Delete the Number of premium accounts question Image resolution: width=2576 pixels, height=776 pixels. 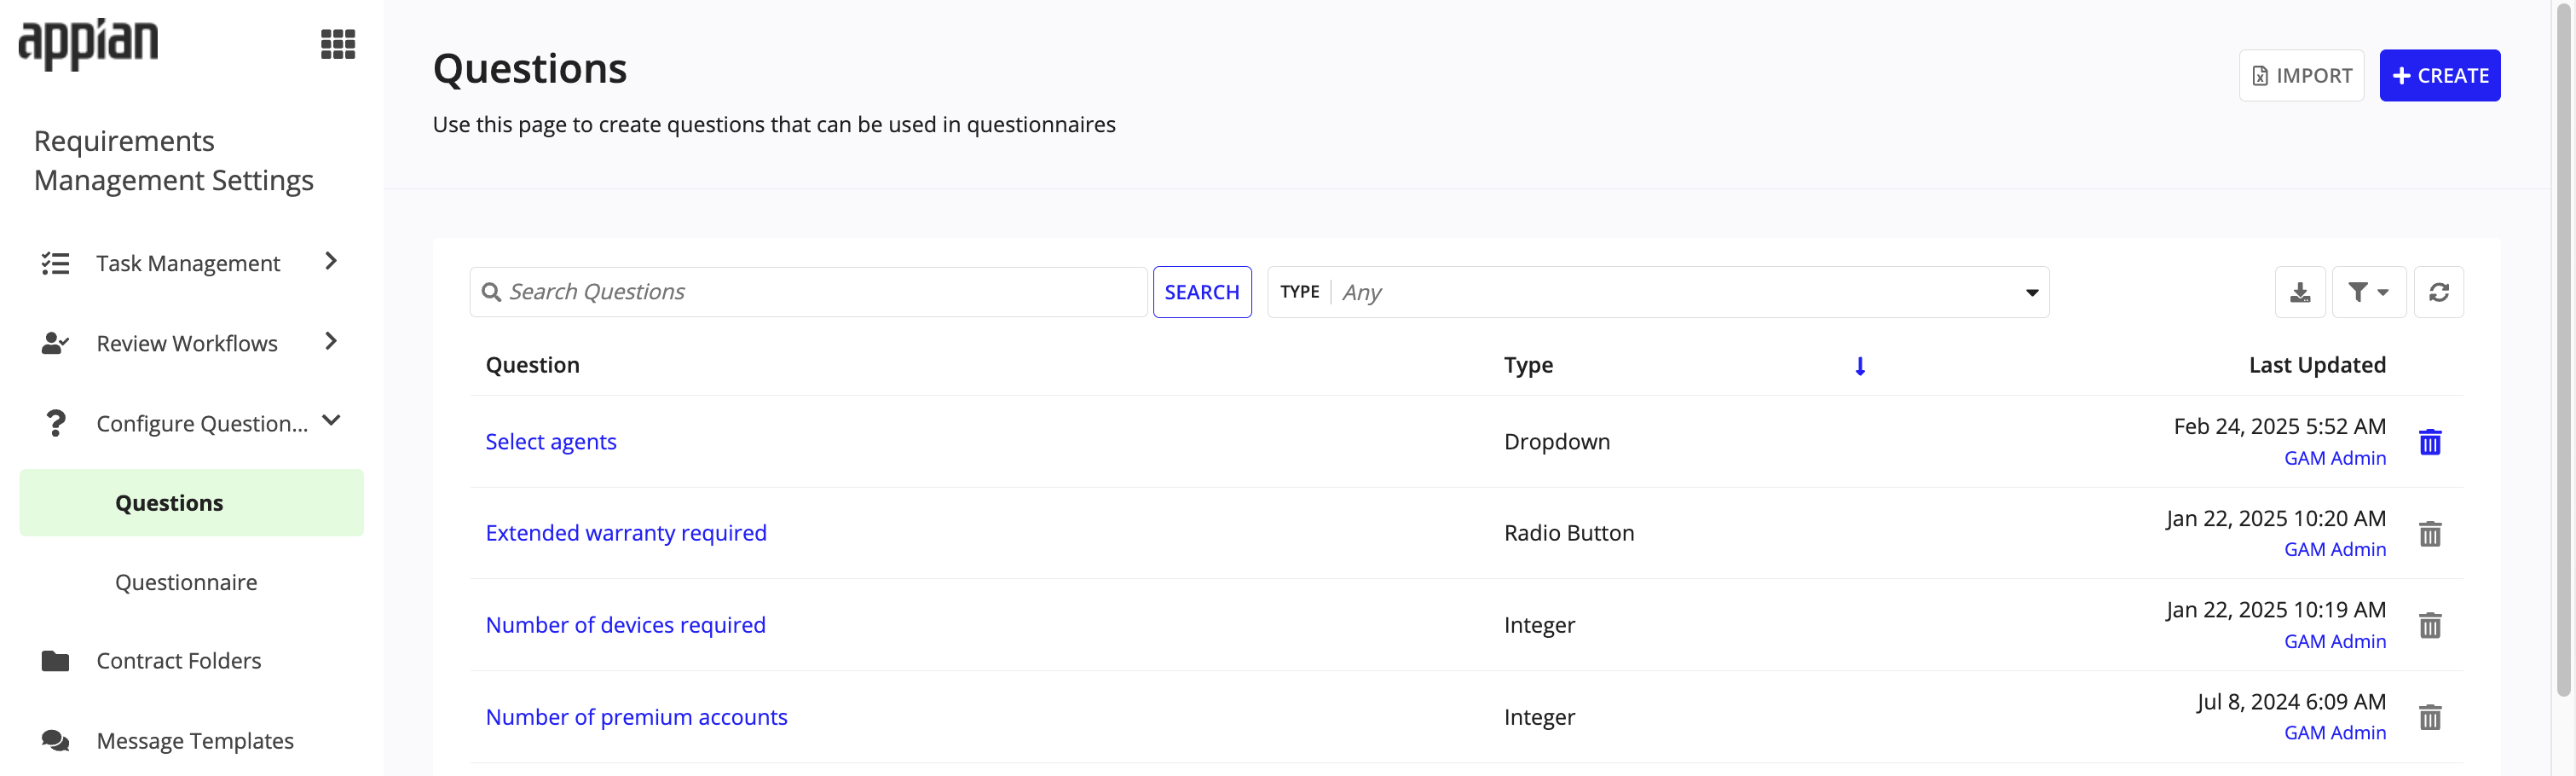tap(2430, 718)
